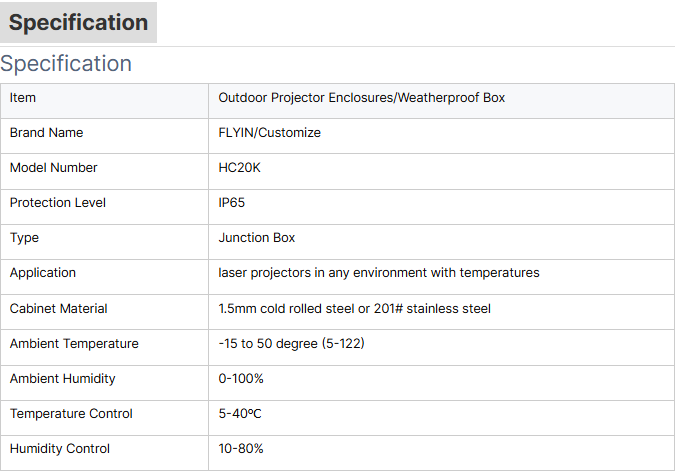Click the Cabinet Material label
675x473 pixels.
click(x=59, y=309)
